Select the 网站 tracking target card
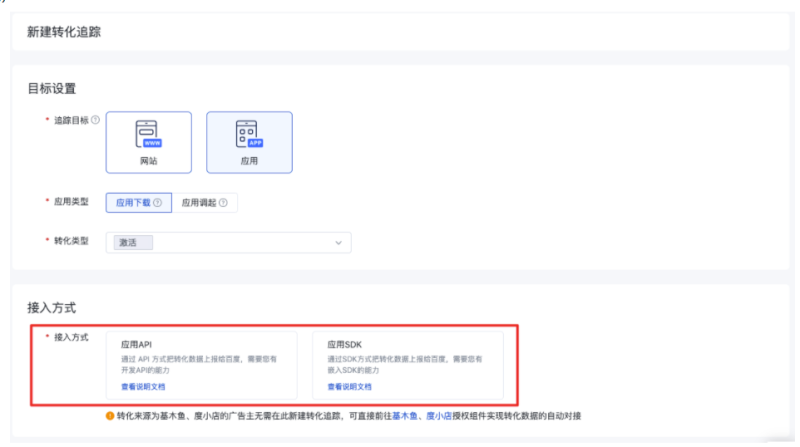The width and height of the screenshot is (800, 447). point(148,142)
